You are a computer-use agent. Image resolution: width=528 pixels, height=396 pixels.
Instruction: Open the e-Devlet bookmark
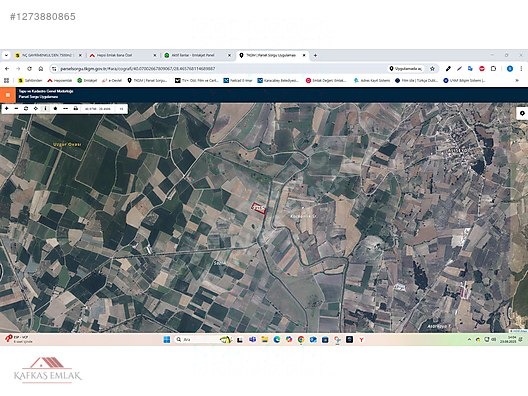pyautogui.click(x=112, y=80)
